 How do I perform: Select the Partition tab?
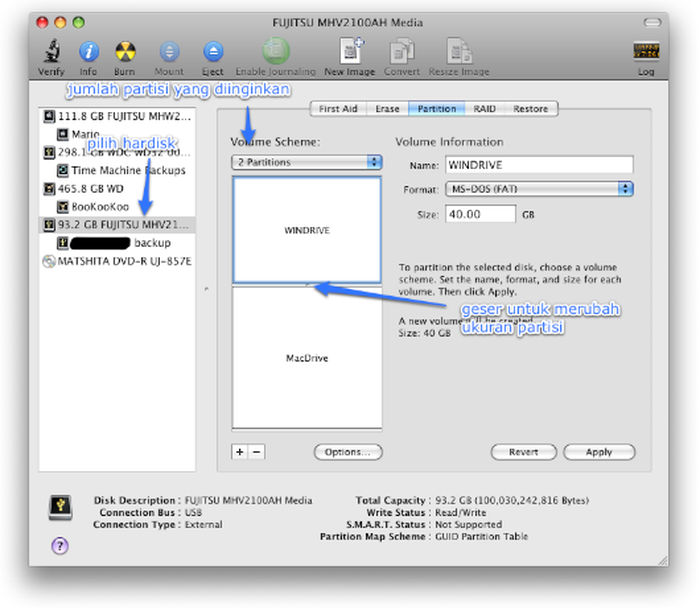437,109
